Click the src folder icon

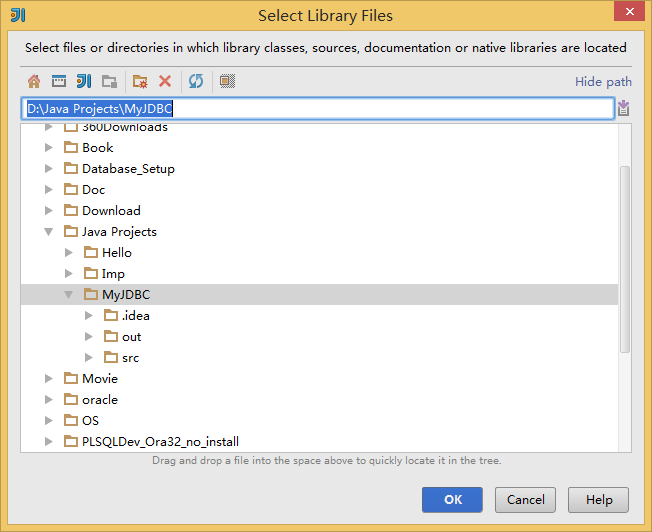click(111, 357)
